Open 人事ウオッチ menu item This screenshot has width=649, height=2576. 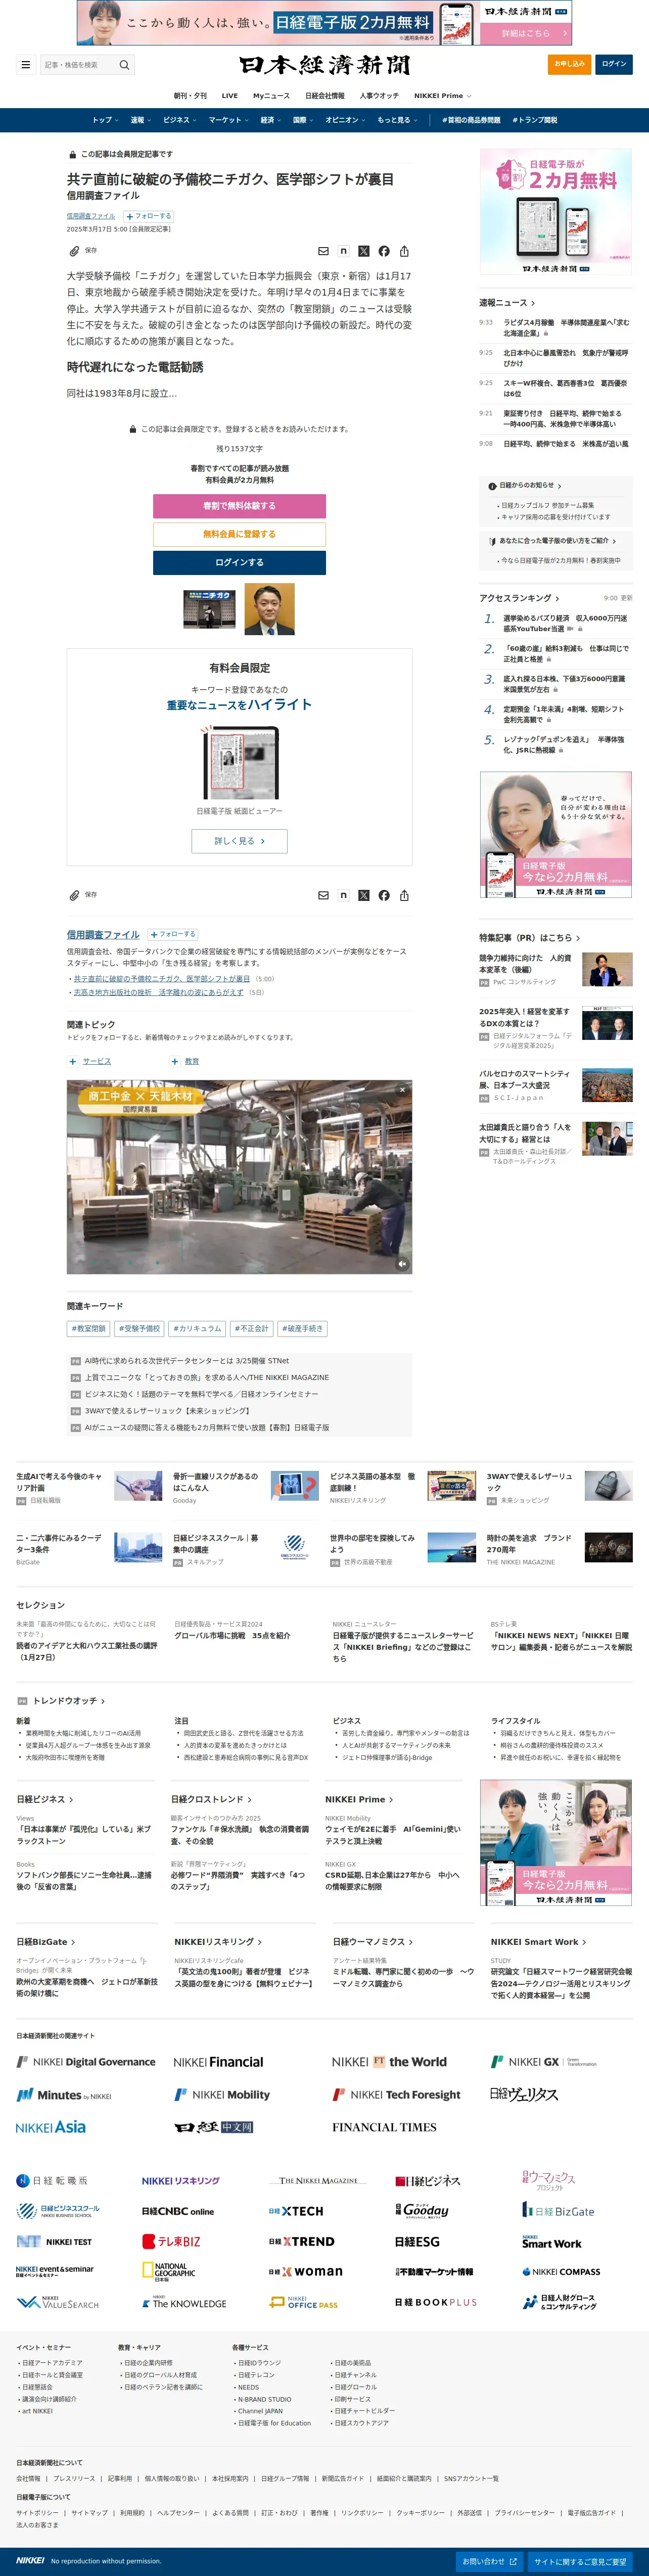pyautogui.click(x=379, y=96)
